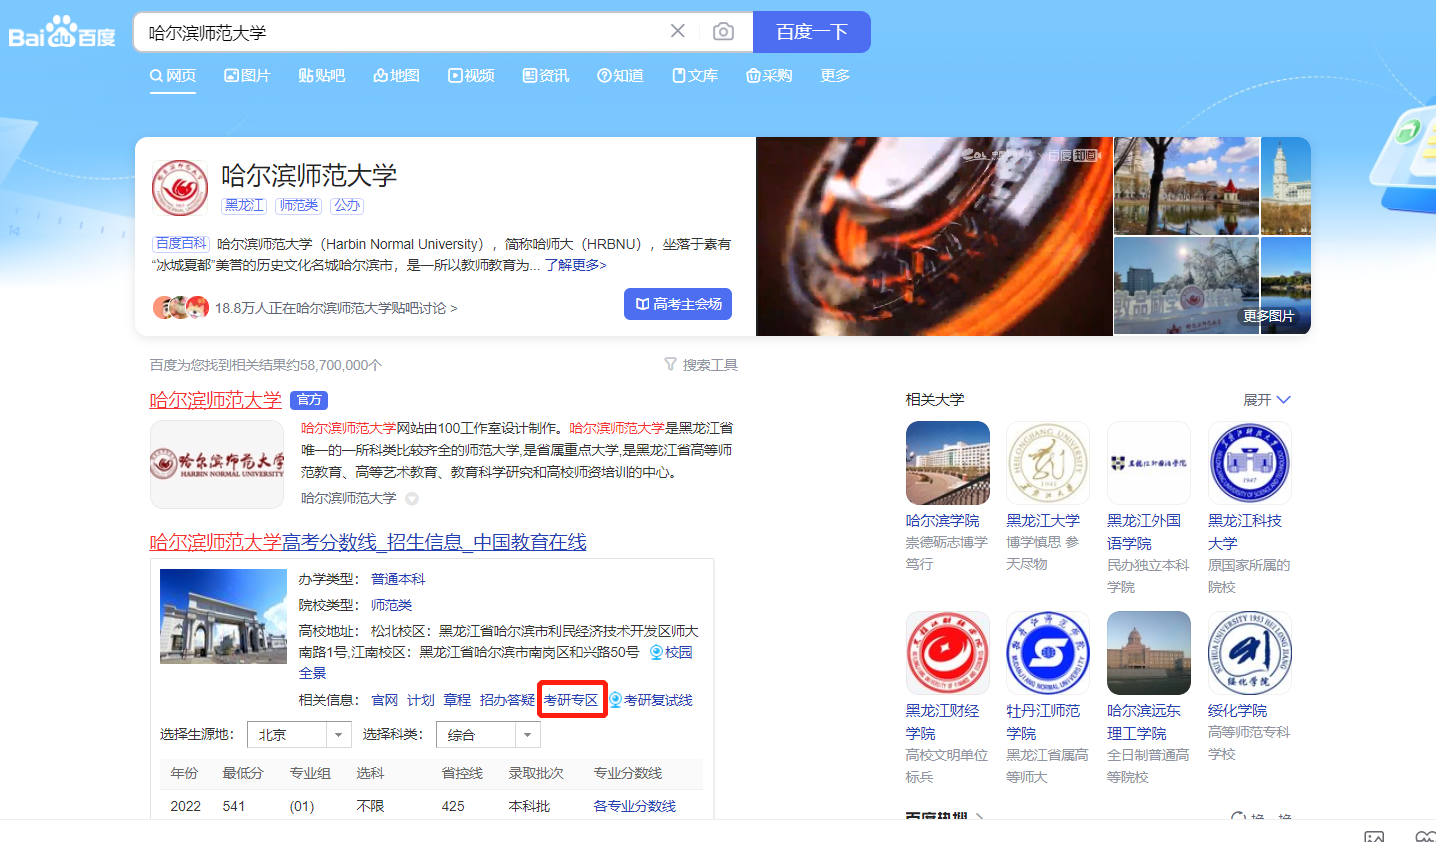The height and width of the screenshot is (842, 1436).
Task: Open the 牡丹江师范学院 text link
Action: (x=1043, y=722)
